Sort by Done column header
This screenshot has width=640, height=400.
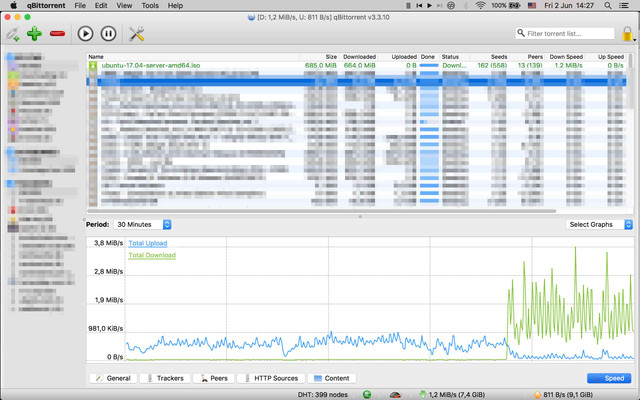[x=429, y=57]
